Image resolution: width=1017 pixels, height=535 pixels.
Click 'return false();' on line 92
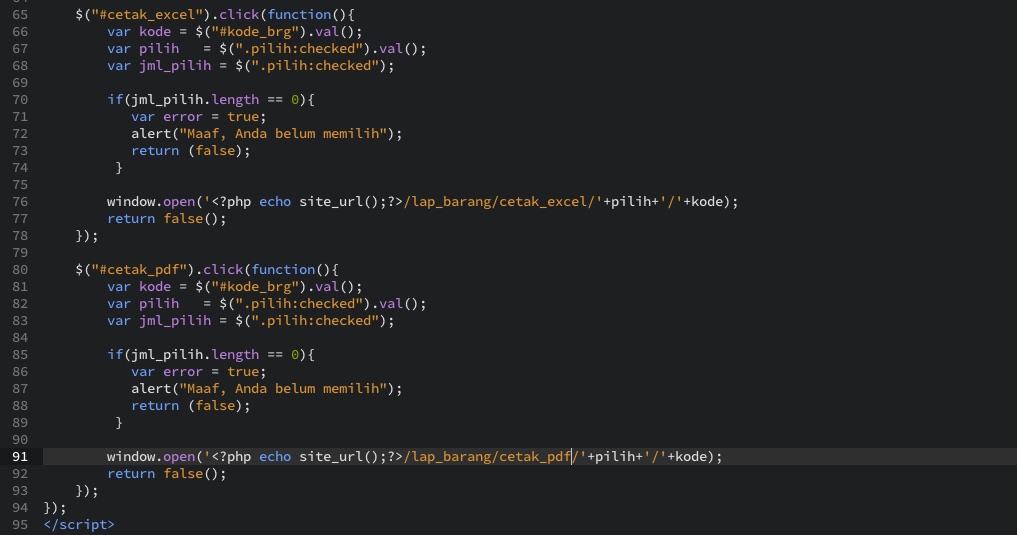(x=167, y=473)
